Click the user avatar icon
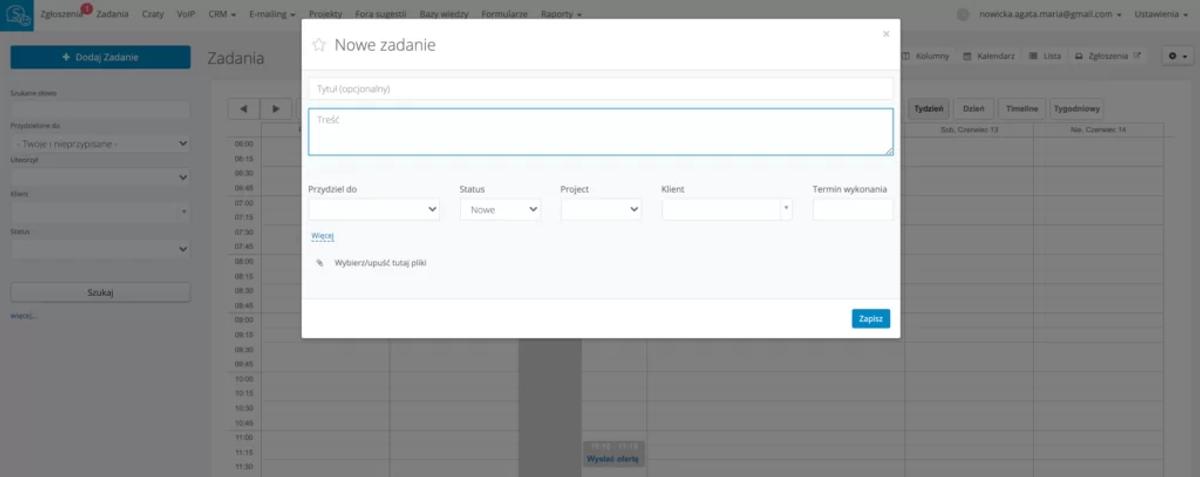This screenshot has height=477, width=1200. [964, 15]
